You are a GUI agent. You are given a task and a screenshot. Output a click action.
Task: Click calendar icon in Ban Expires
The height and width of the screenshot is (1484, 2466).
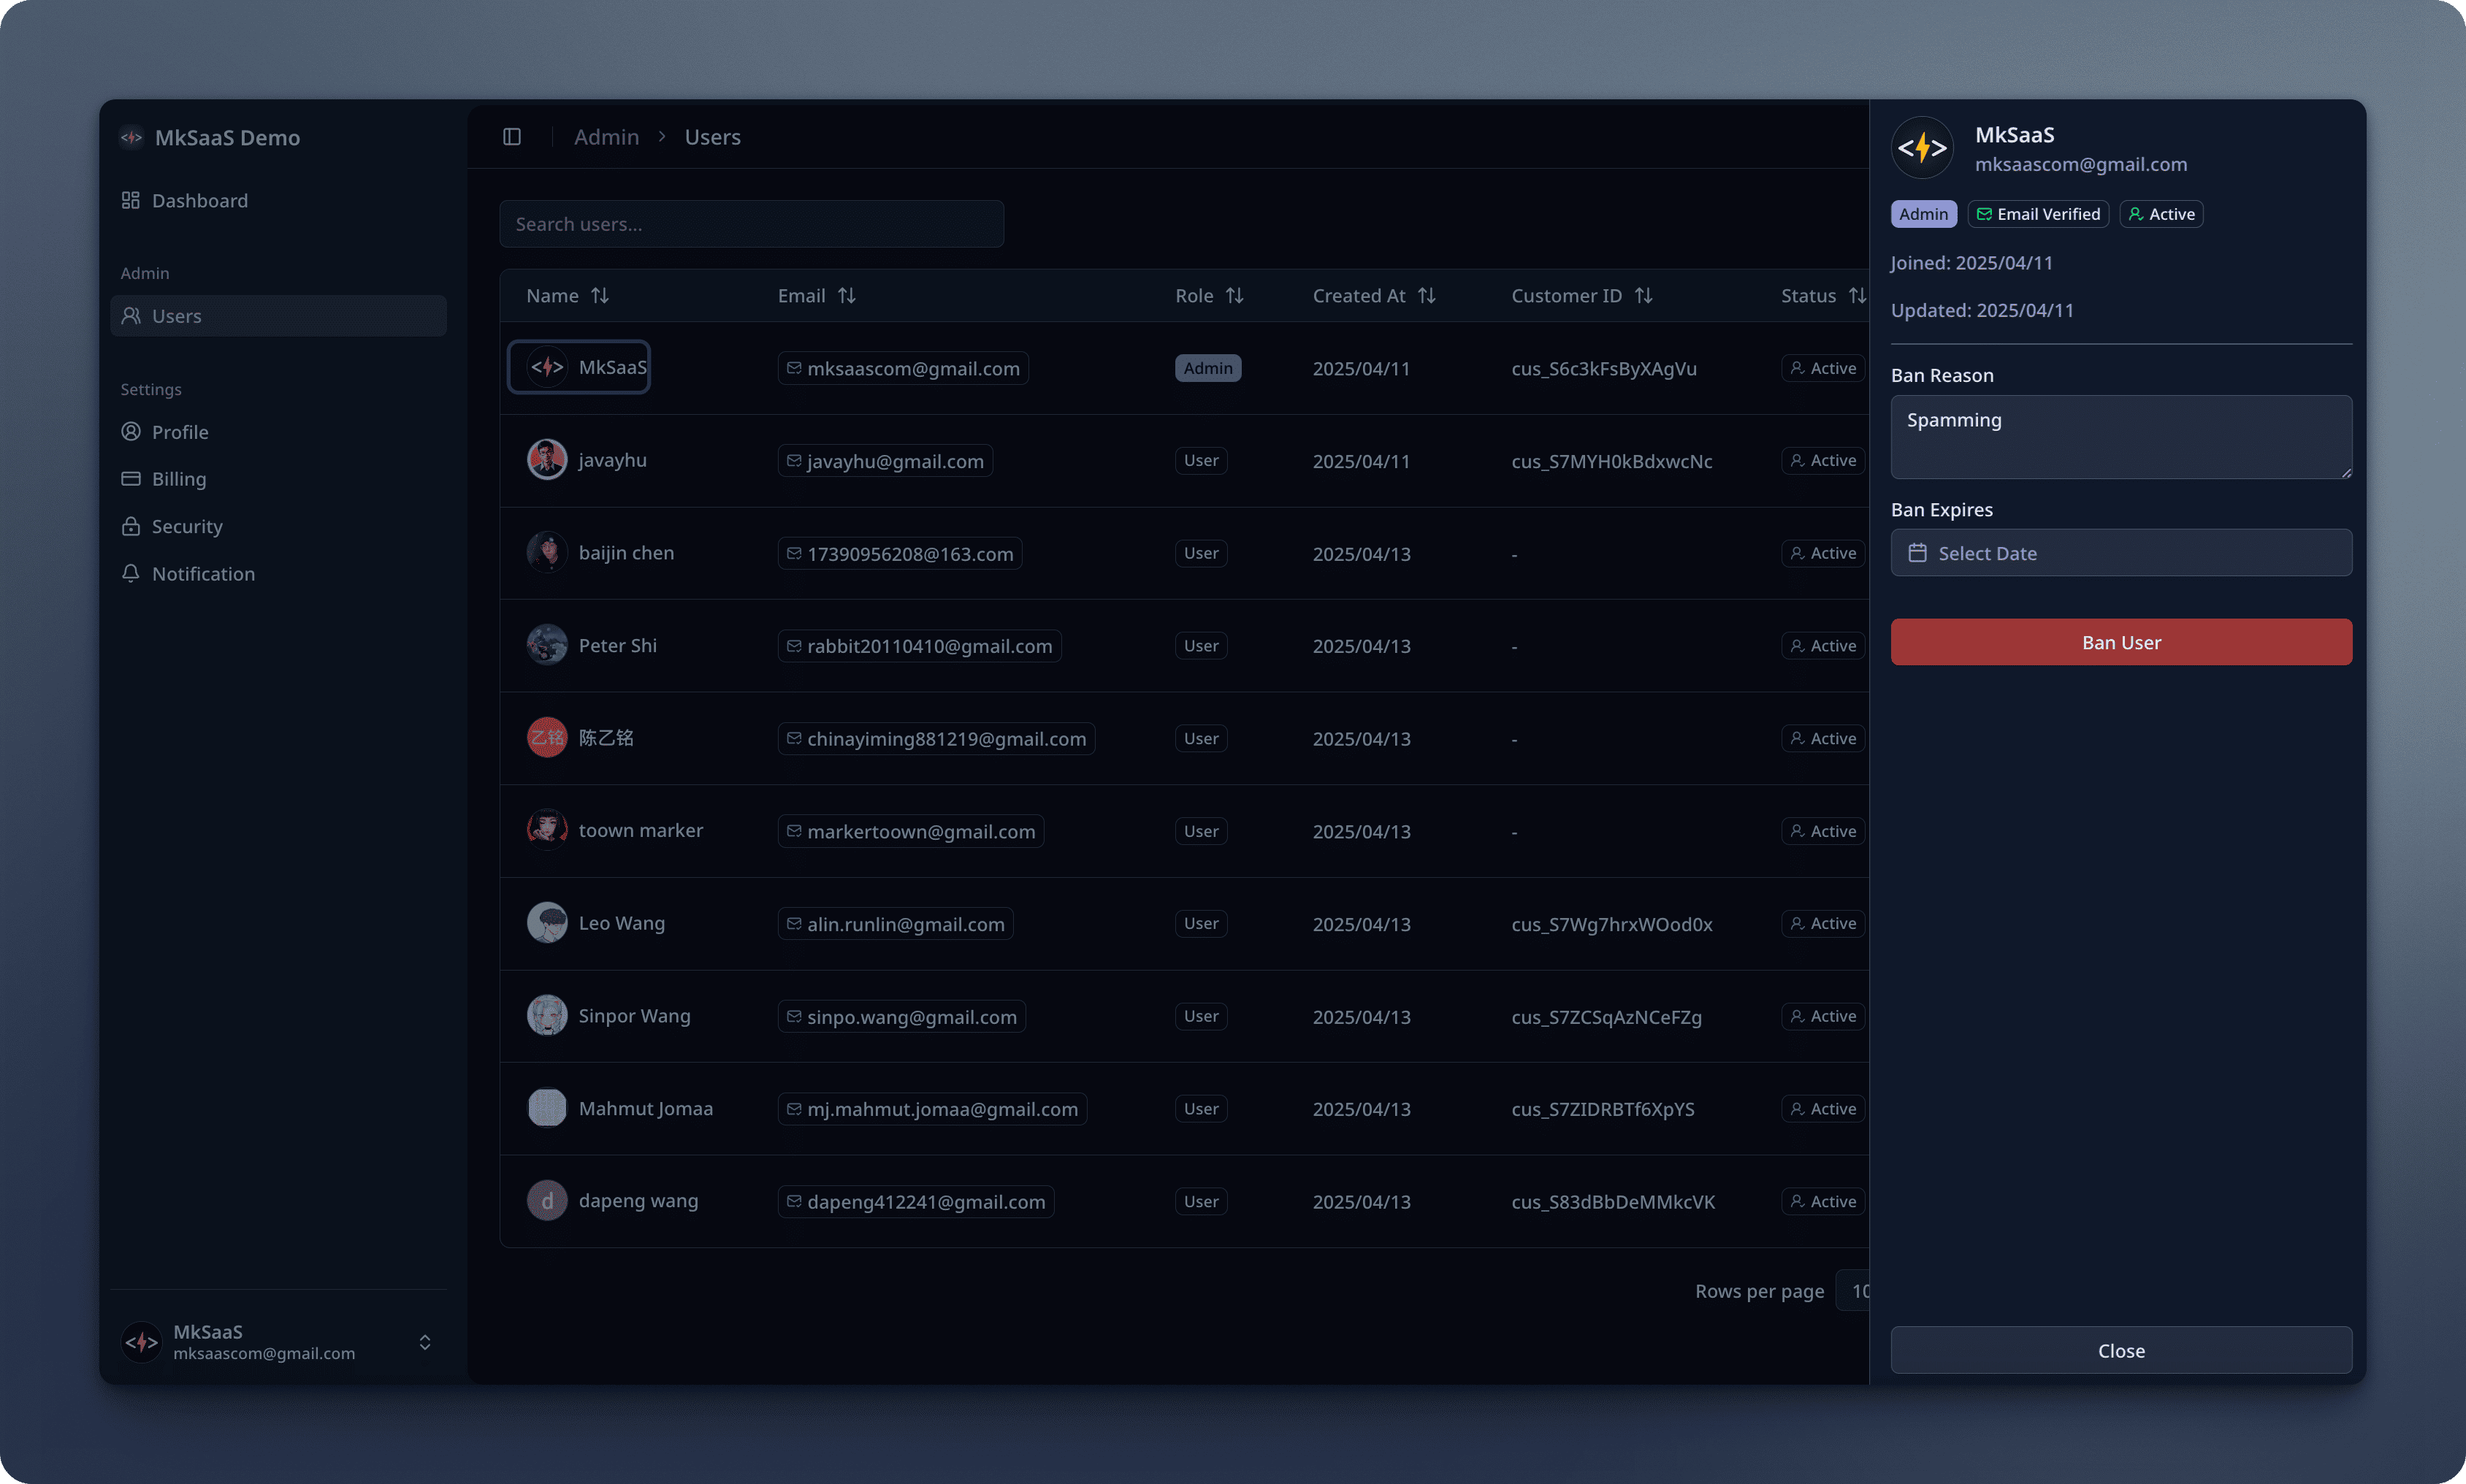tap(1917, 553)
